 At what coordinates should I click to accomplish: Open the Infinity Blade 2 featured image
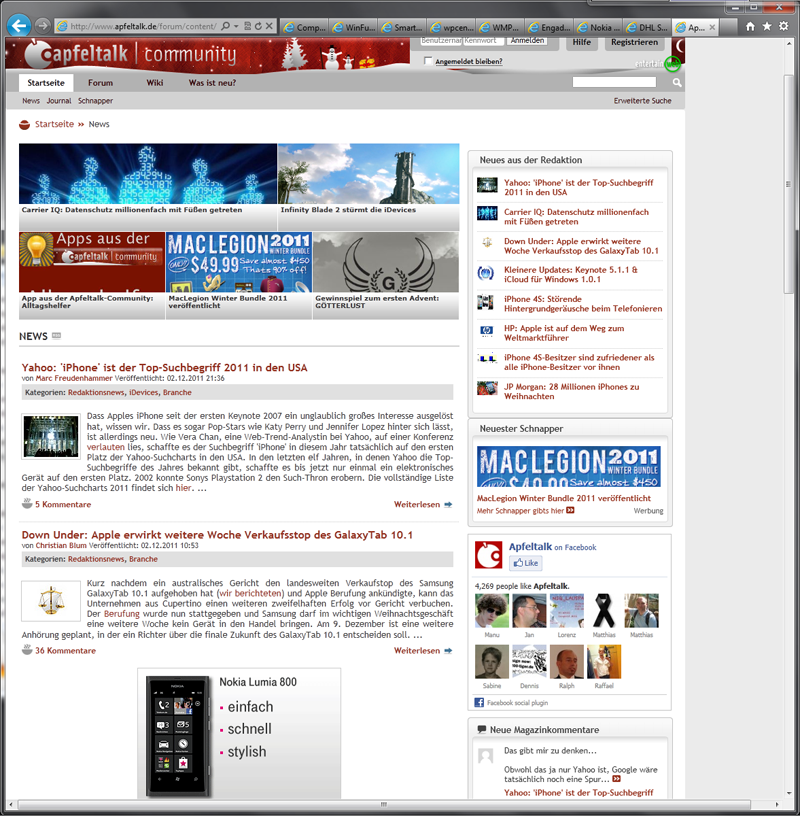(369, 174)
